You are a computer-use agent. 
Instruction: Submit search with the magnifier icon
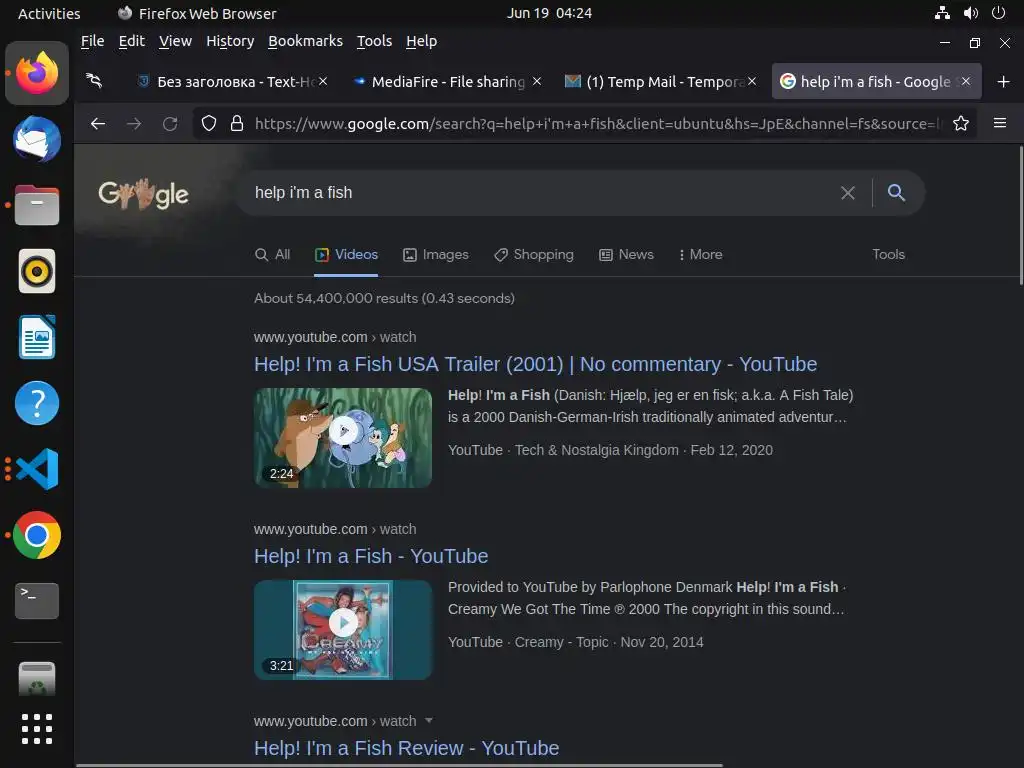point(897,193)
